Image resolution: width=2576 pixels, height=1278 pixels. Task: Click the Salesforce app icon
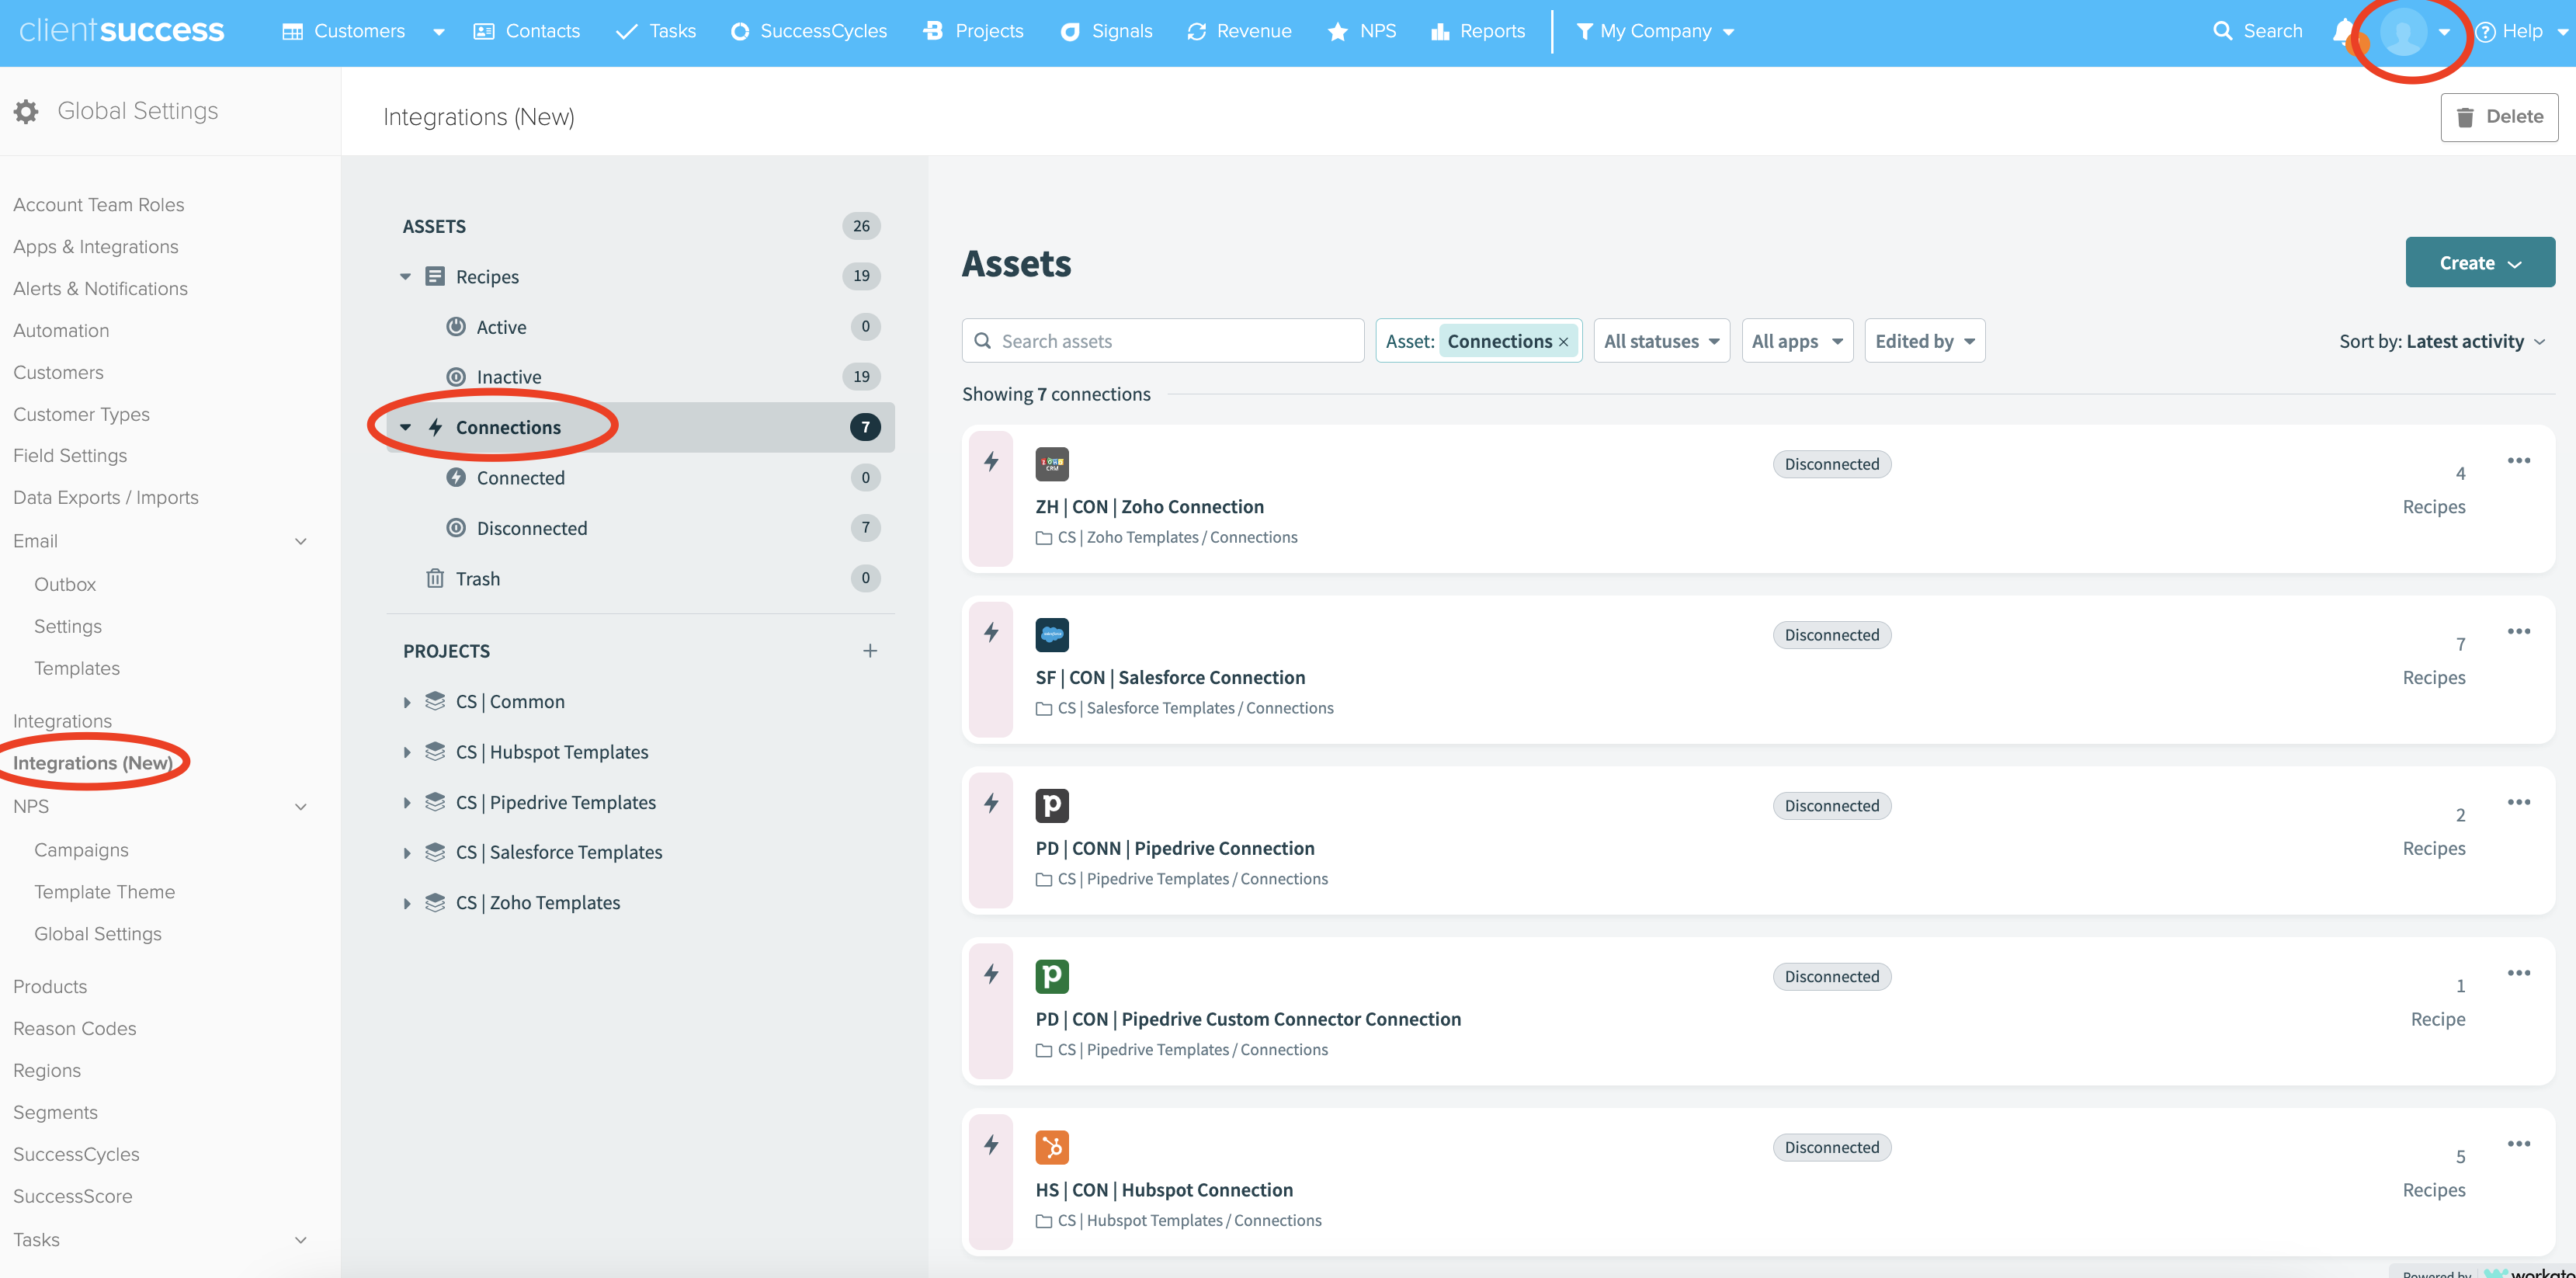pyautogui.click(x=1052, y=635)
